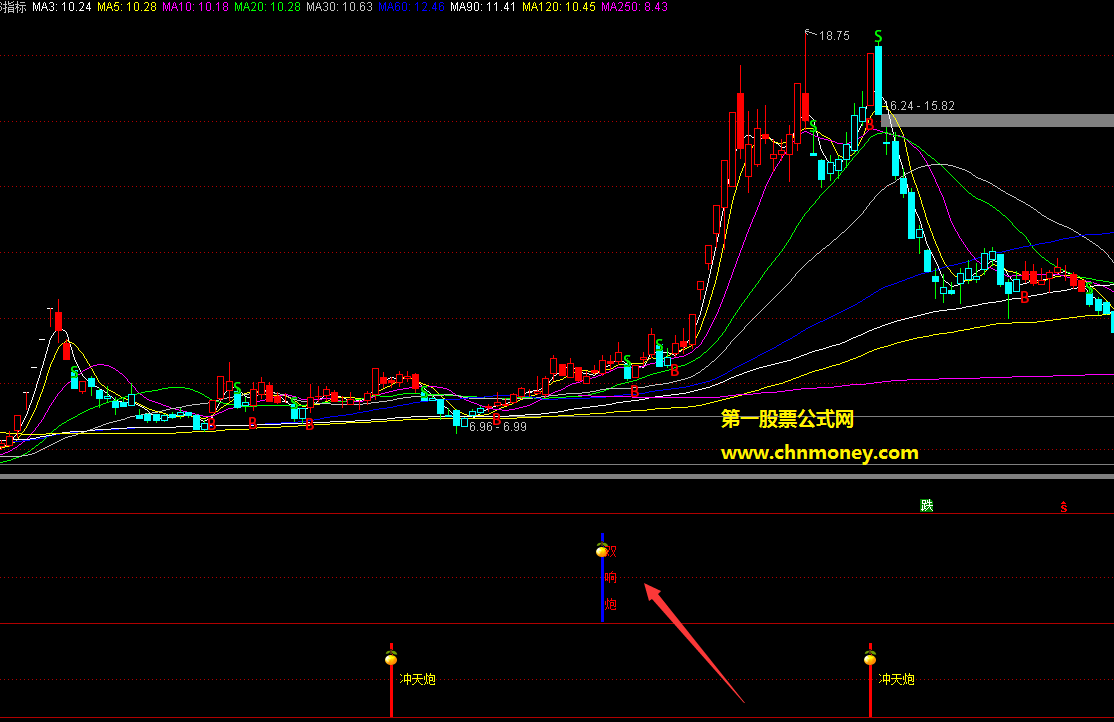Viewport: 1114px width, 722px height.
Task: Click the orange ball on the later 冲天炮 signal
Action: (x=870, y=658)
